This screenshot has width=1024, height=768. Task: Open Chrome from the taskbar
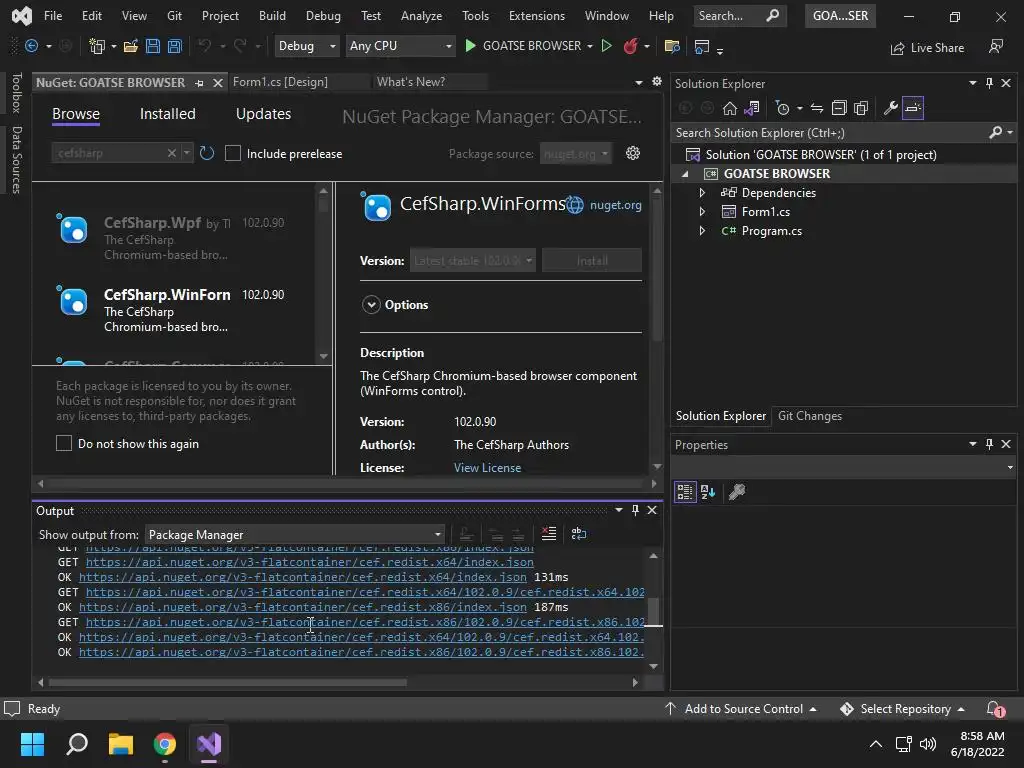(x=165, y=744)
